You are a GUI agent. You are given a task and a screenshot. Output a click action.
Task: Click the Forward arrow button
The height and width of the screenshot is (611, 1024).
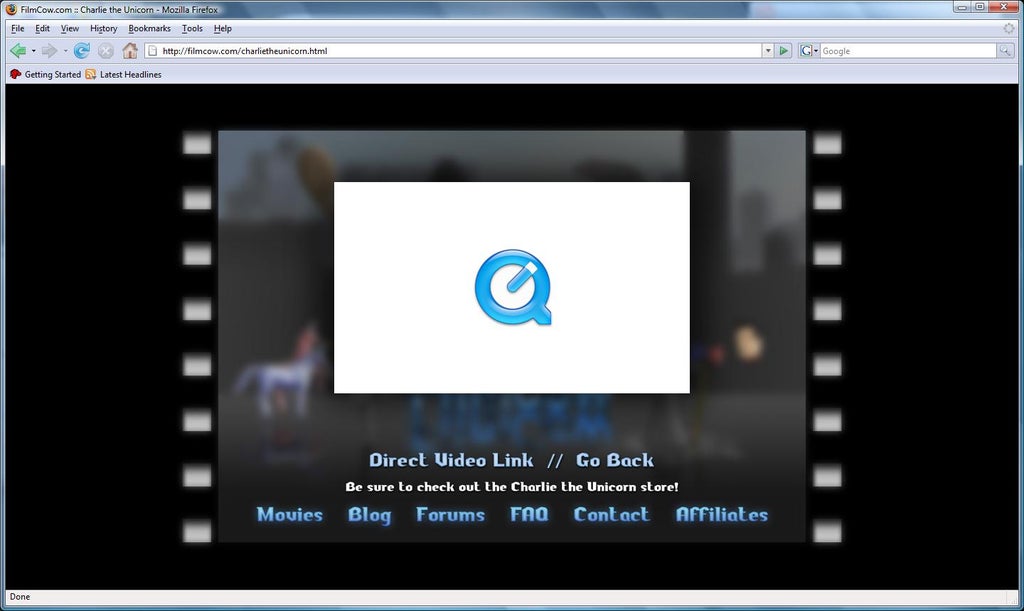pos(49,50)
